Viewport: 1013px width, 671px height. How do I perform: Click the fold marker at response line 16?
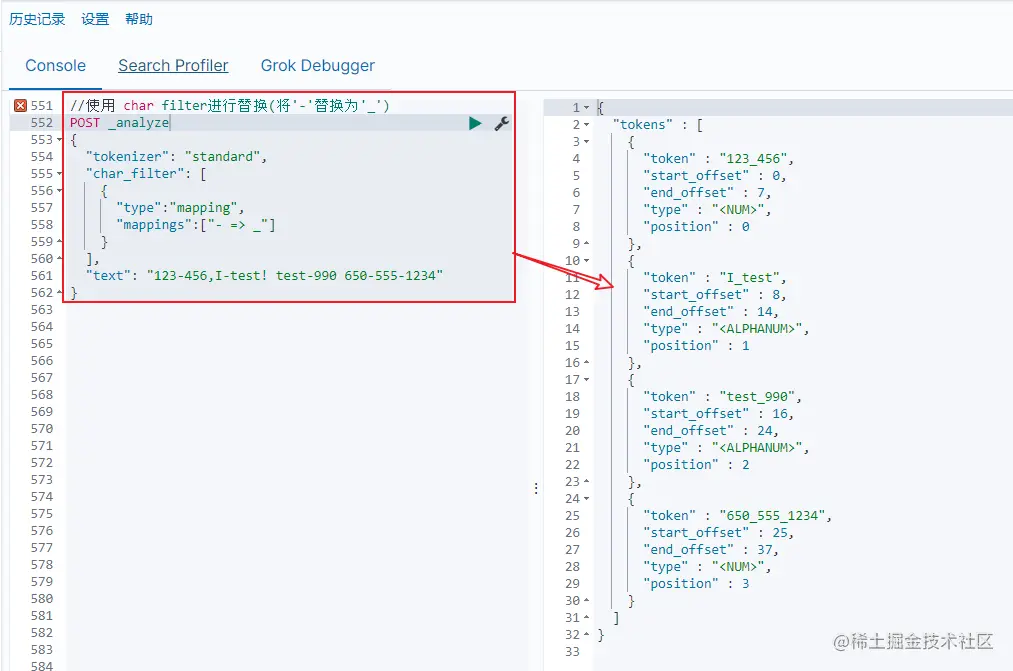587,363
